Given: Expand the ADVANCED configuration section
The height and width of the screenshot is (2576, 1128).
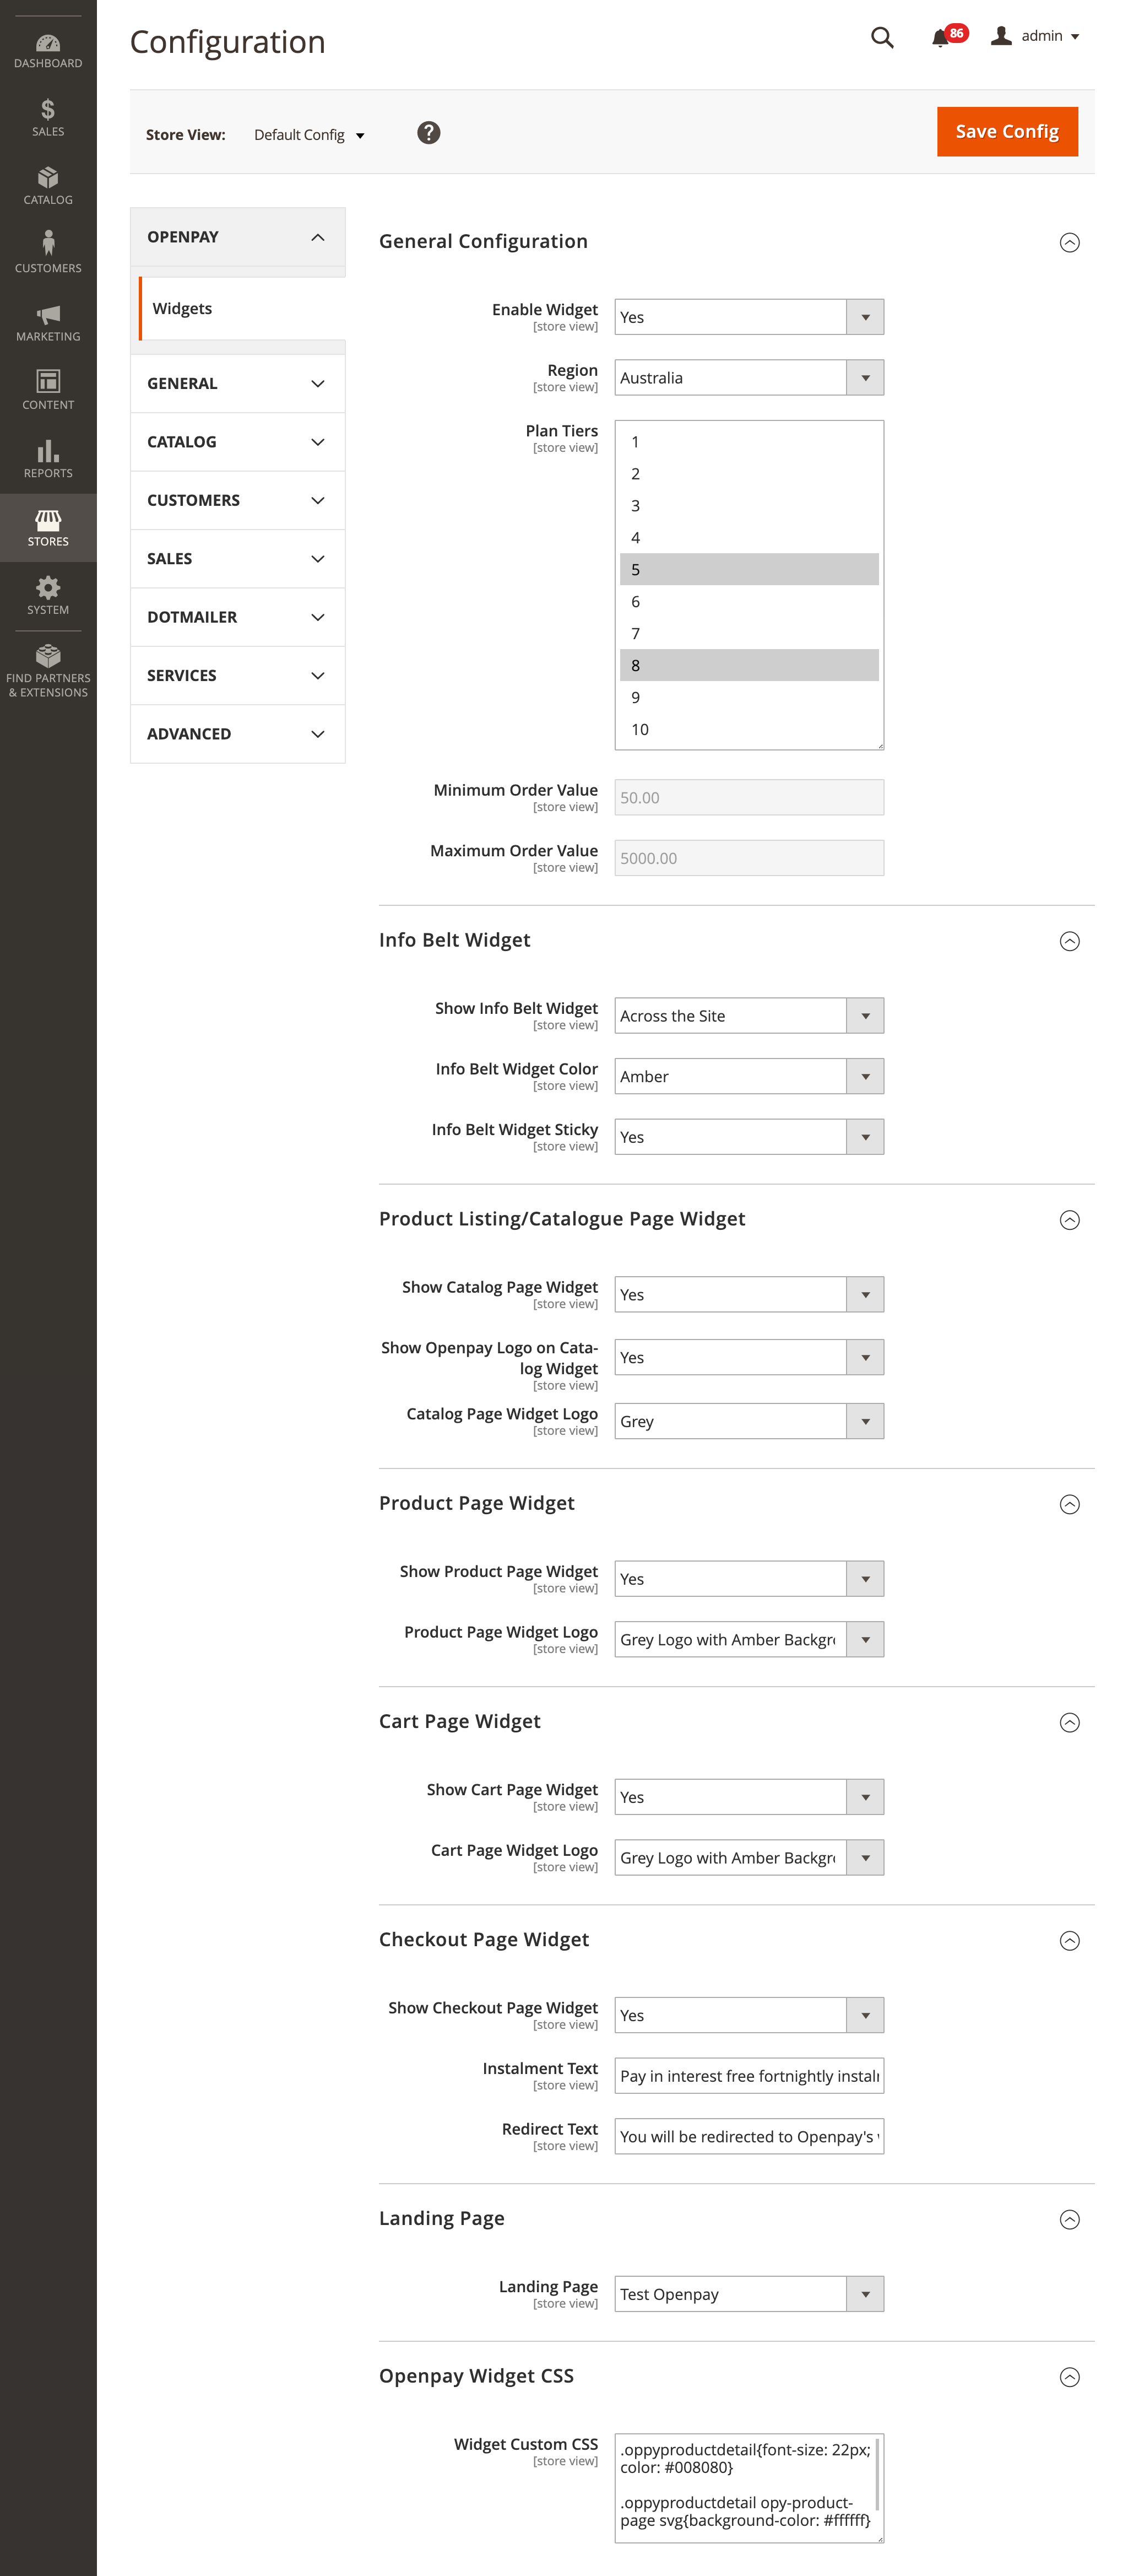Looking at the screenshot, I should tap(237, 733).
